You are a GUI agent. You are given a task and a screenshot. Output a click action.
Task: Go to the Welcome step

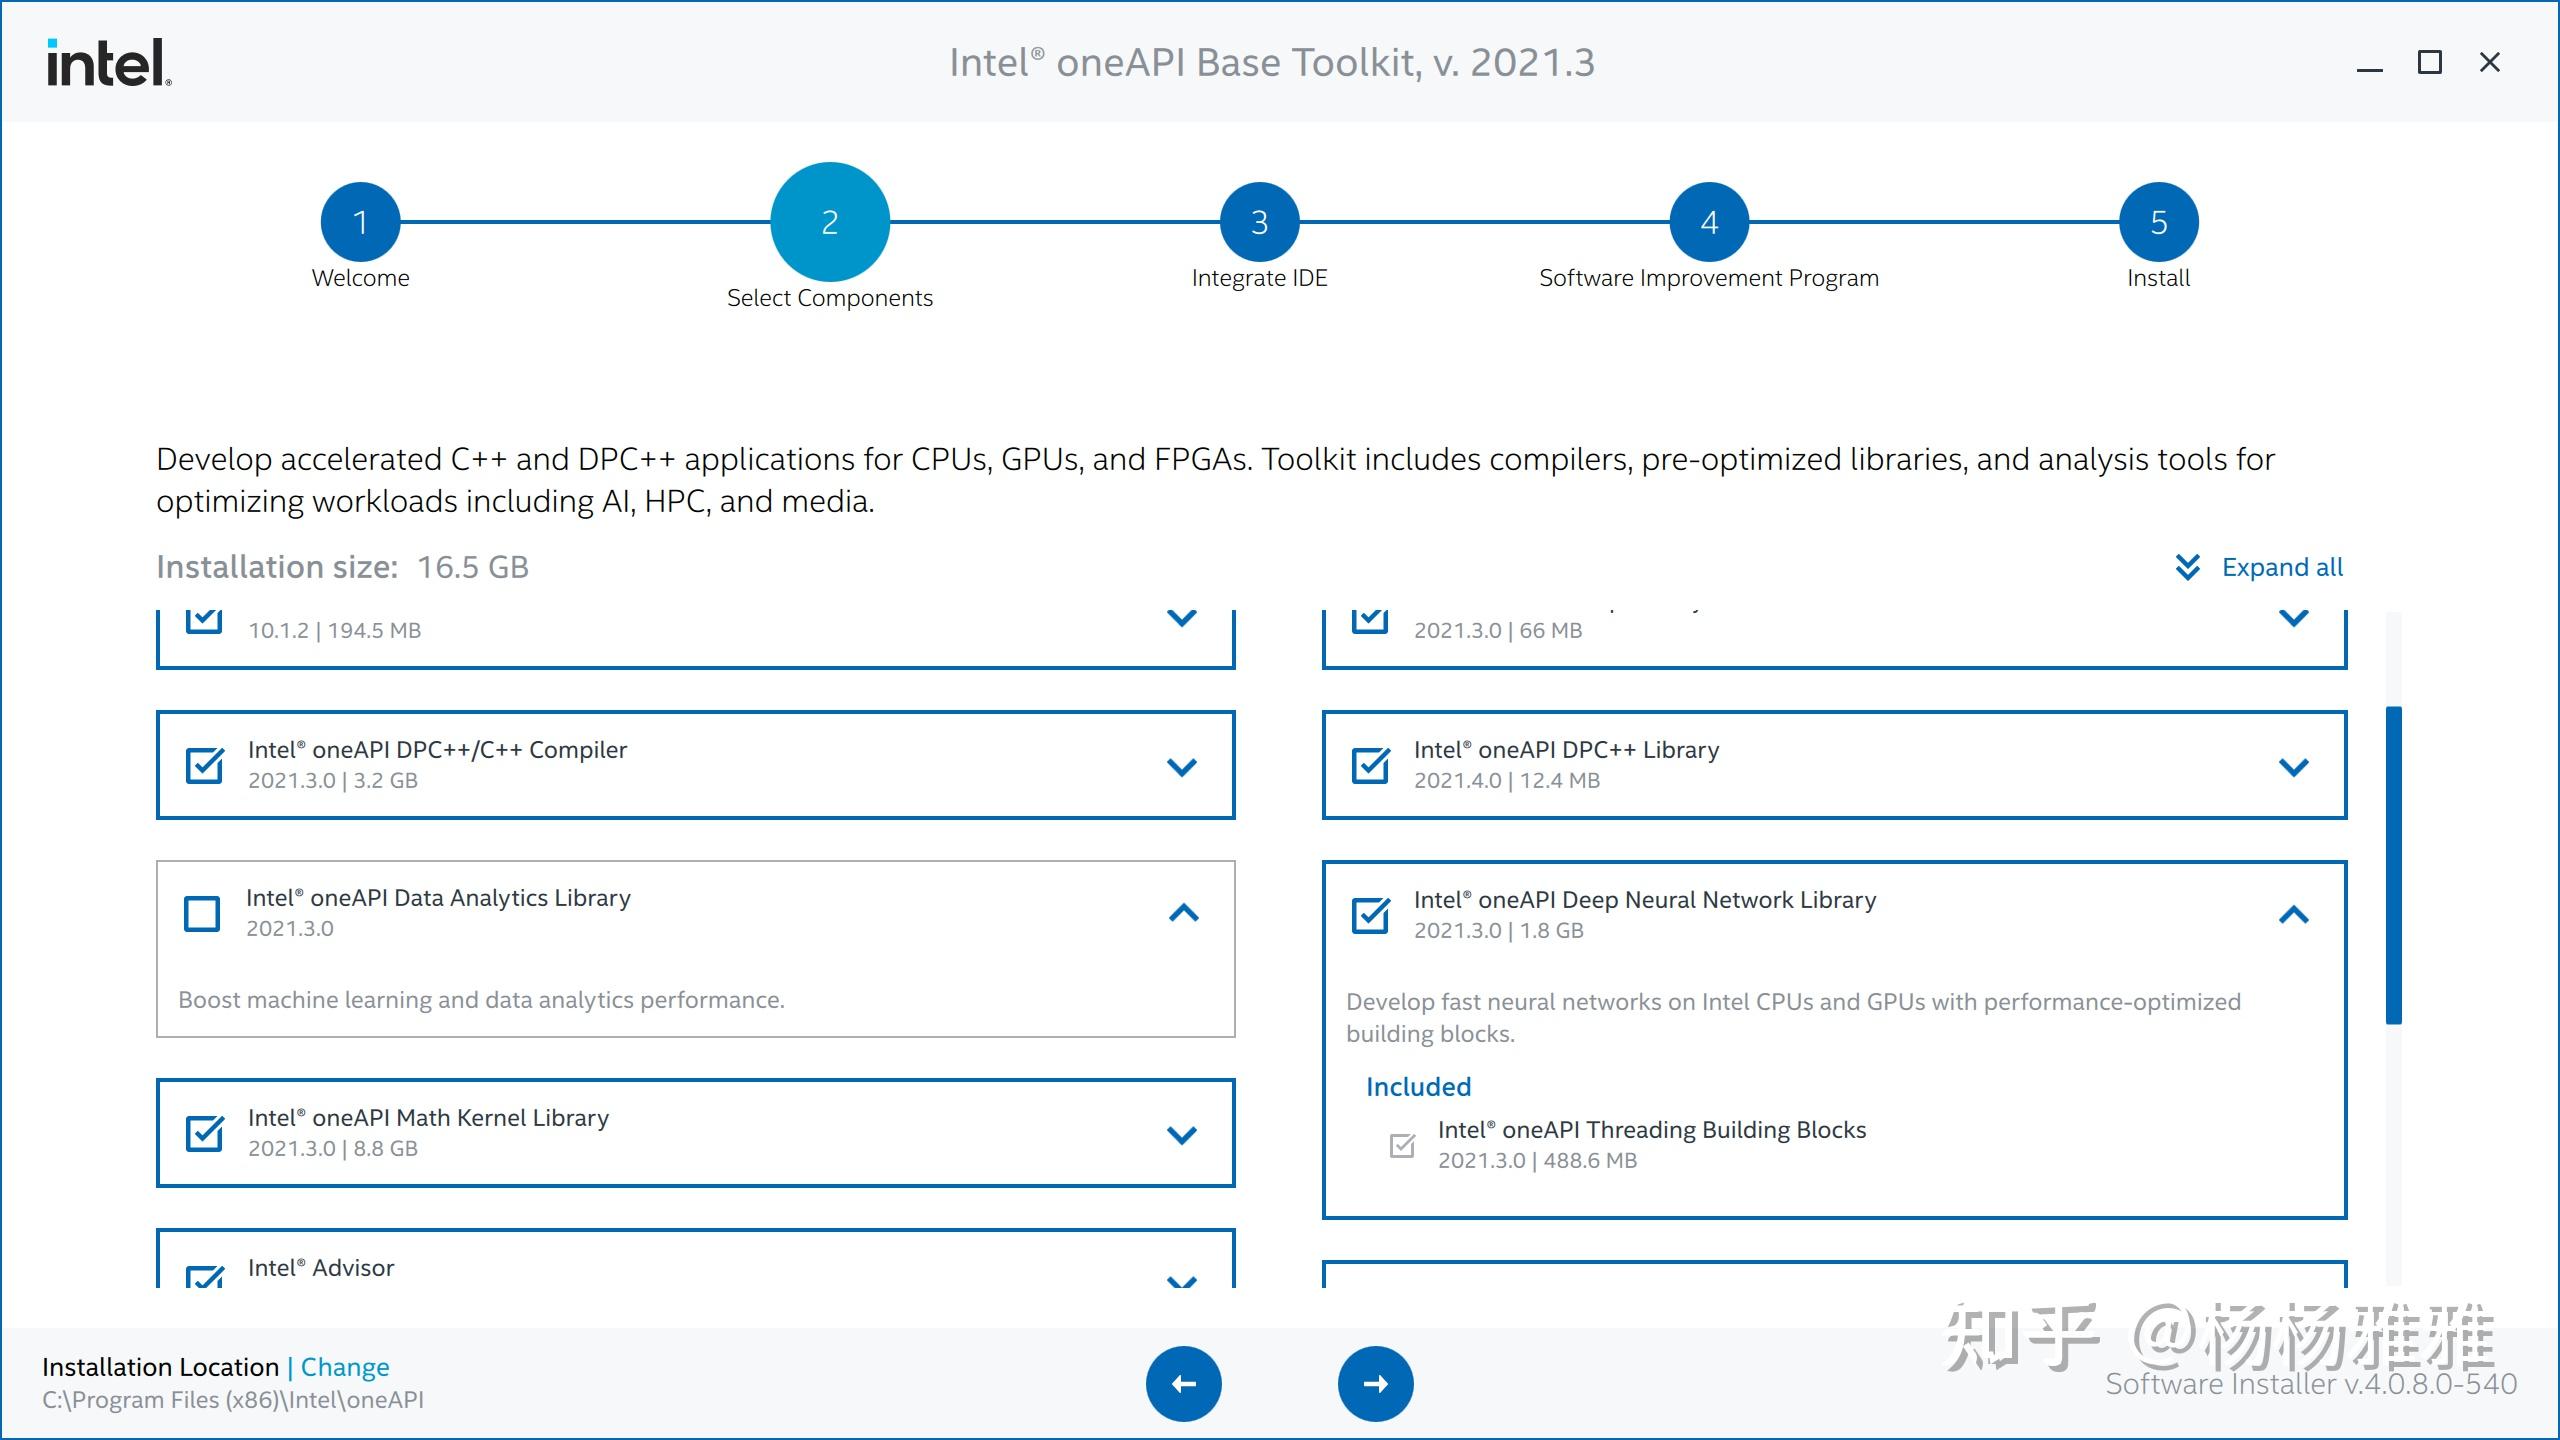[360, 221]
